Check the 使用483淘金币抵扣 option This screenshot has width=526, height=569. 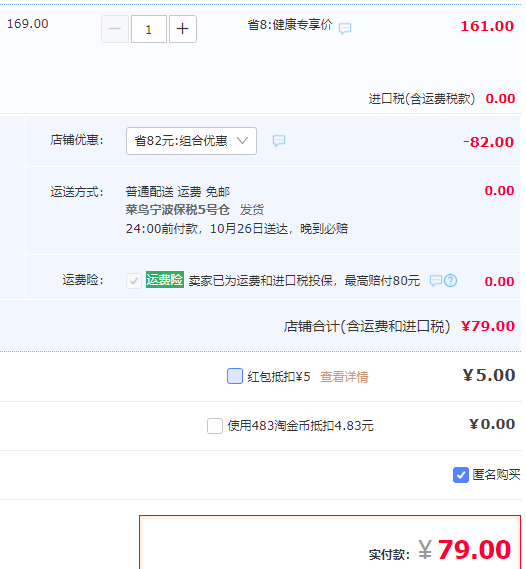pyautogui.click(x=215, y=426)
